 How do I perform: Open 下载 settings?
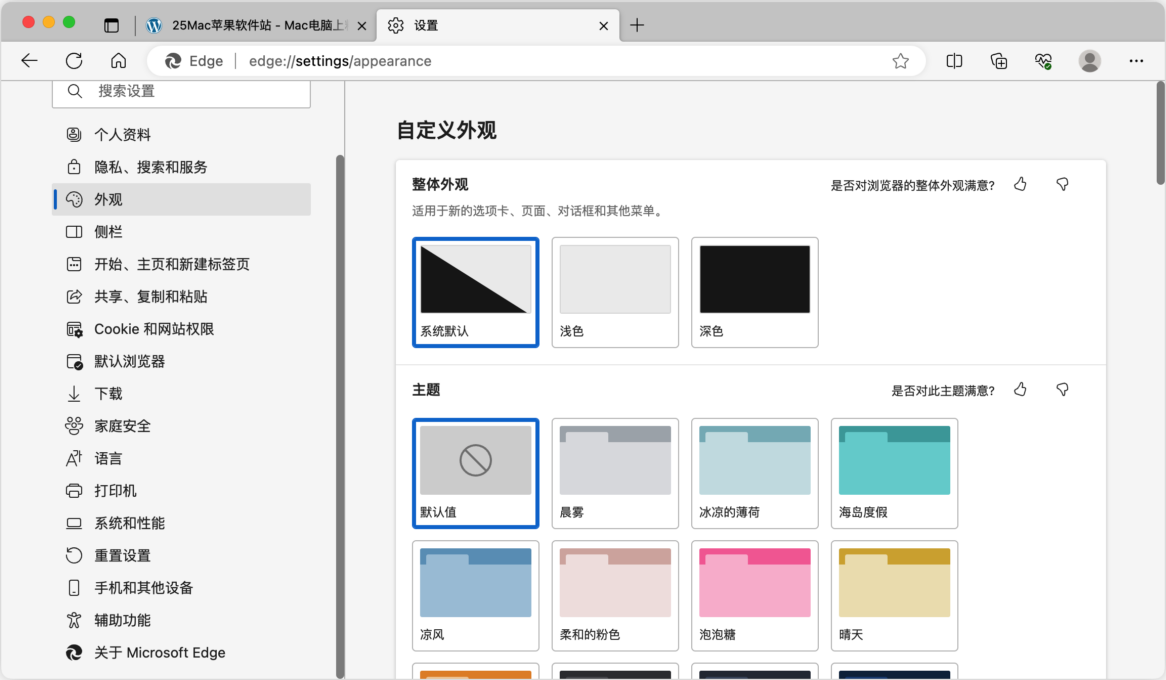tap(181, 394)
